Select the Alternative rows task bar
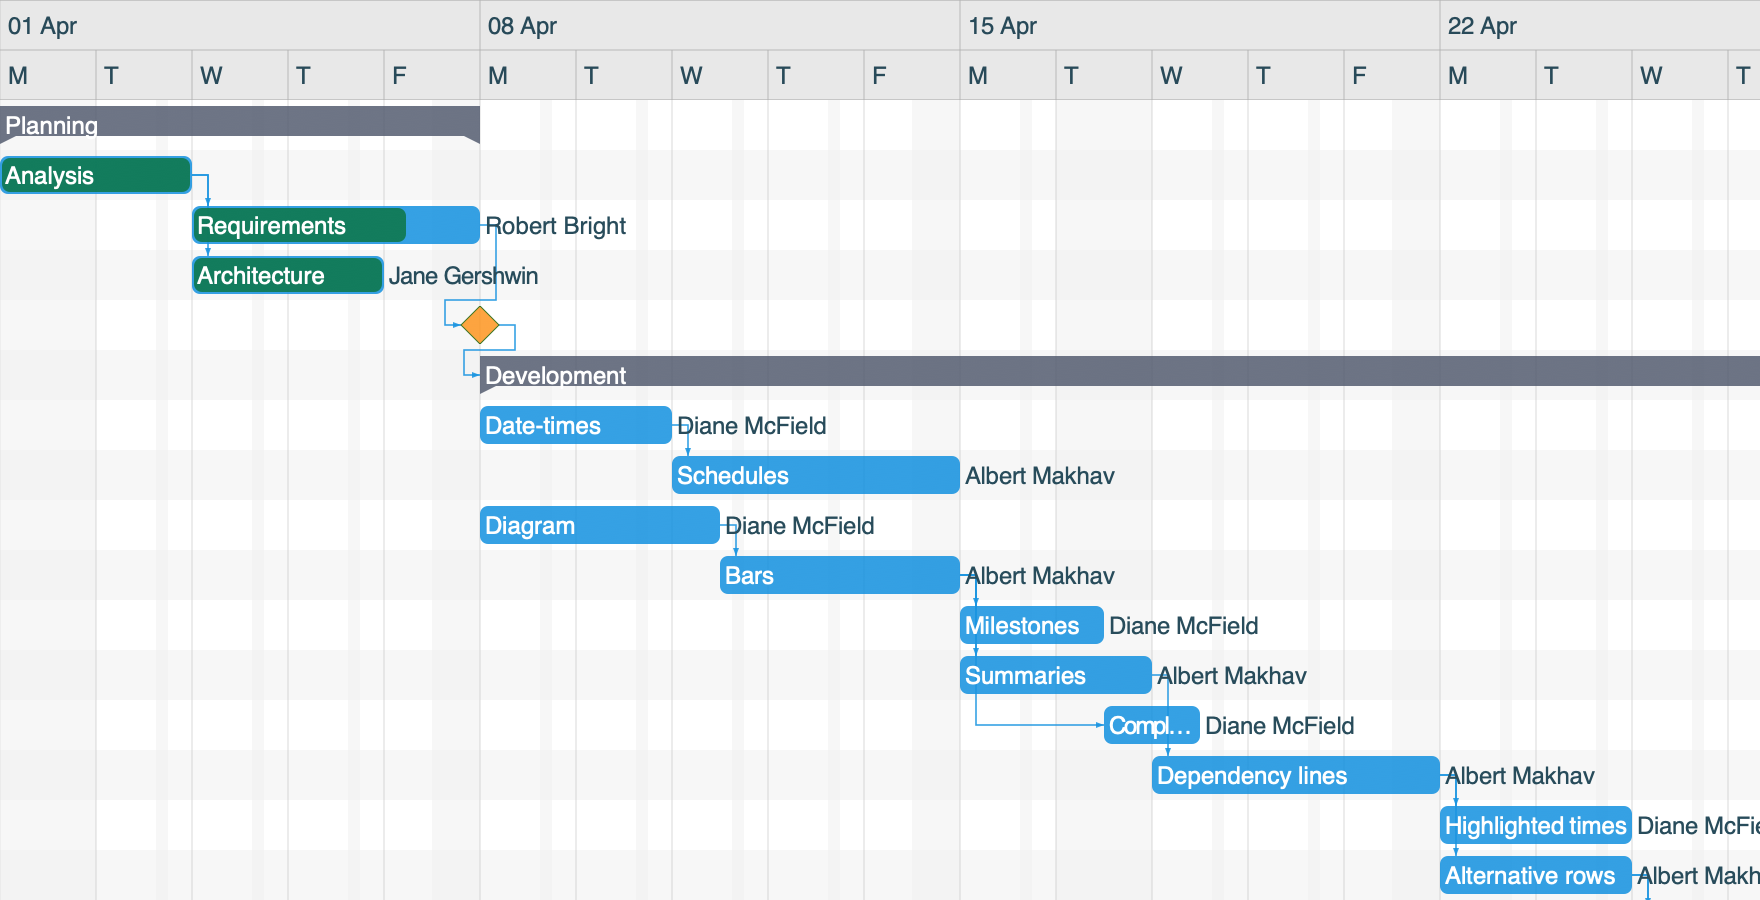Image resolution: width=1760 pixels, height=900 pixels. click(x=1534, y=875)
